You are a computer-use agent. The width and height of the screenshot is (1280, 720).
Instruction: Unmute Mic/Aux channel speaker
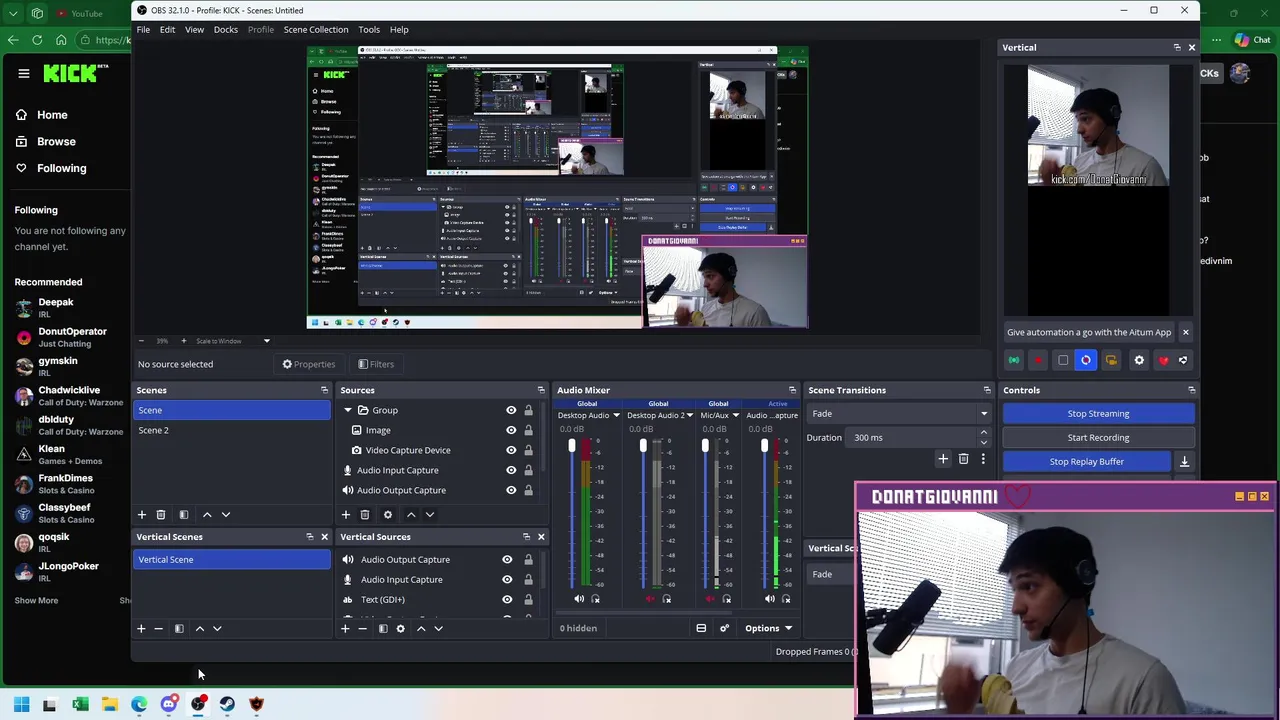coord(711,599)
